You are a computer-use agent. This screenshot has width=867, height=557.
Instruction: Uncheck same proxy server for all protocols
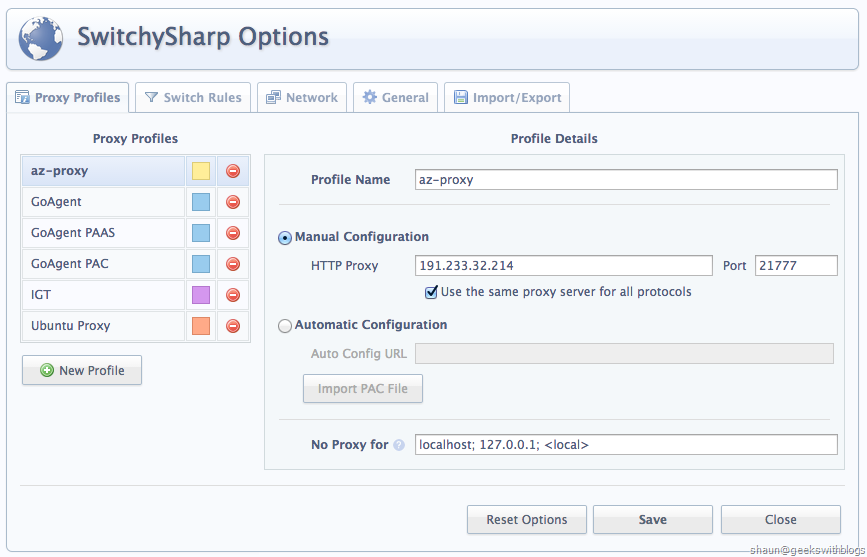(x=431, y=292)
